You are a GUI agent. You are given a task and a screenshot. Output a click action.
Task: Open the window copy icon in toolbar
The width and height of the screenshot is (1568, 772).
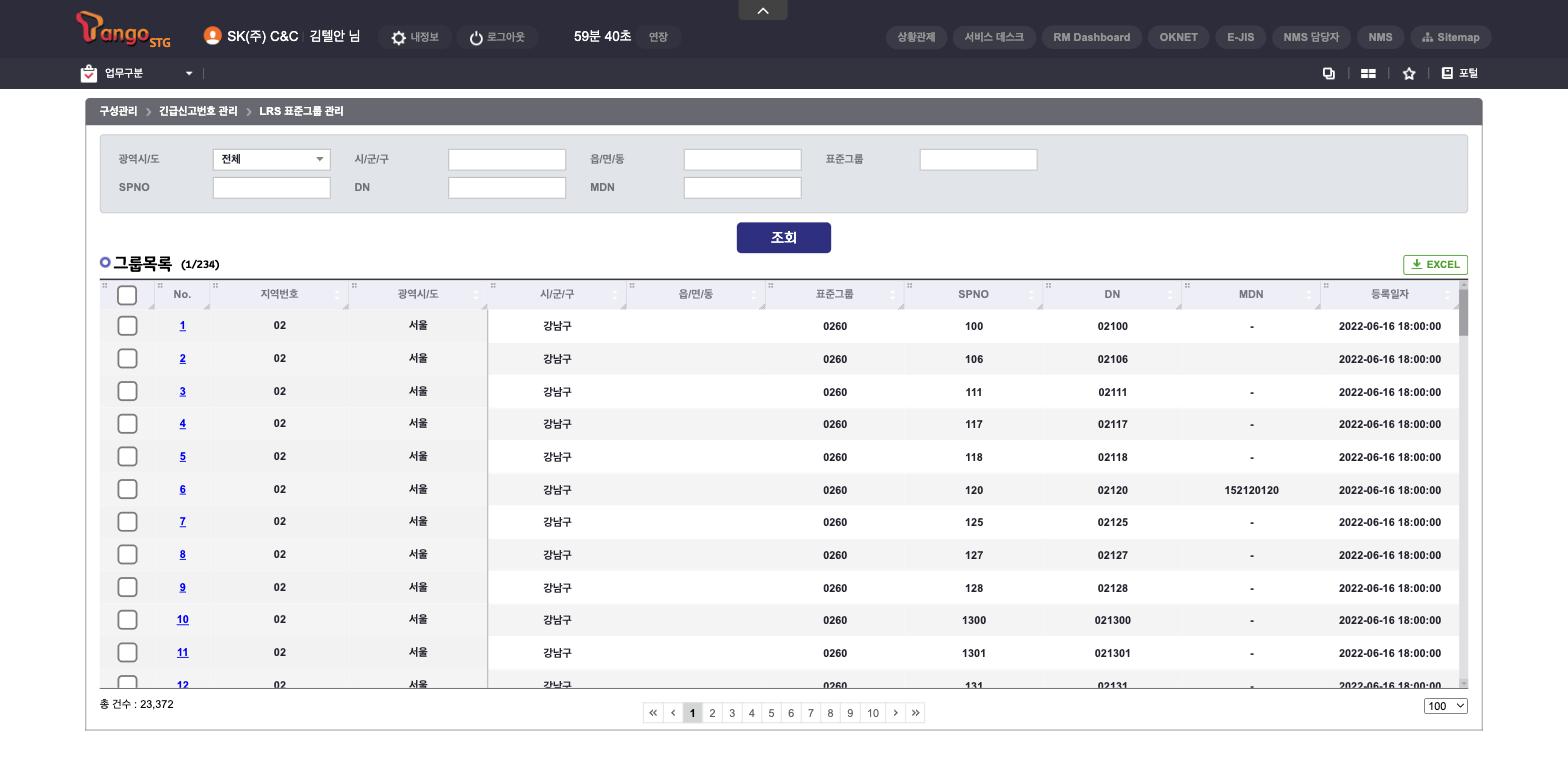tap(1329, 73)
